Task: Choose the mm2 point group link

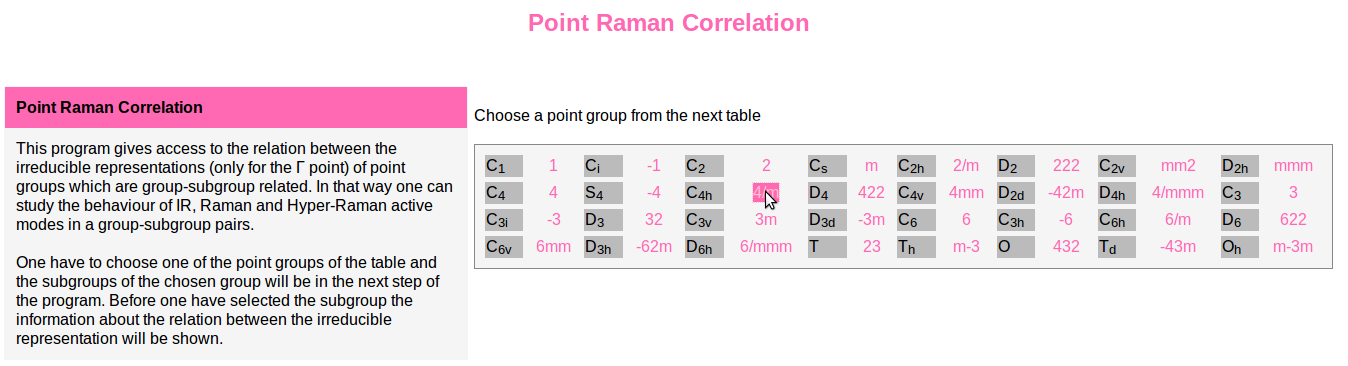Action: tap(1178, 165)
